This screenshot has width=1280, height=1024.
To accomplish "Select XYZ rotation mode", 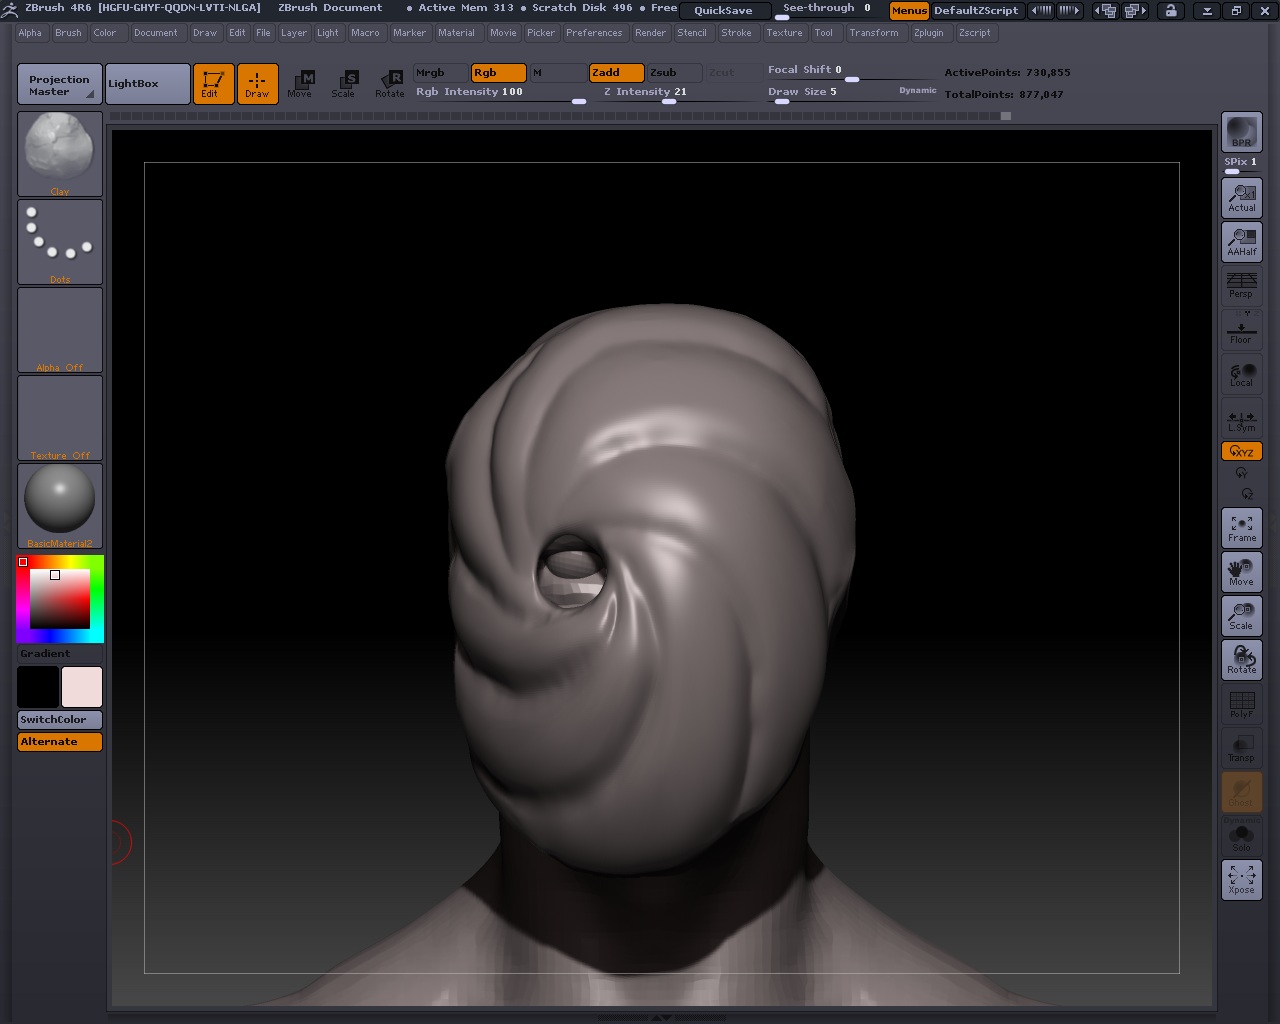I will [1242, 451].
